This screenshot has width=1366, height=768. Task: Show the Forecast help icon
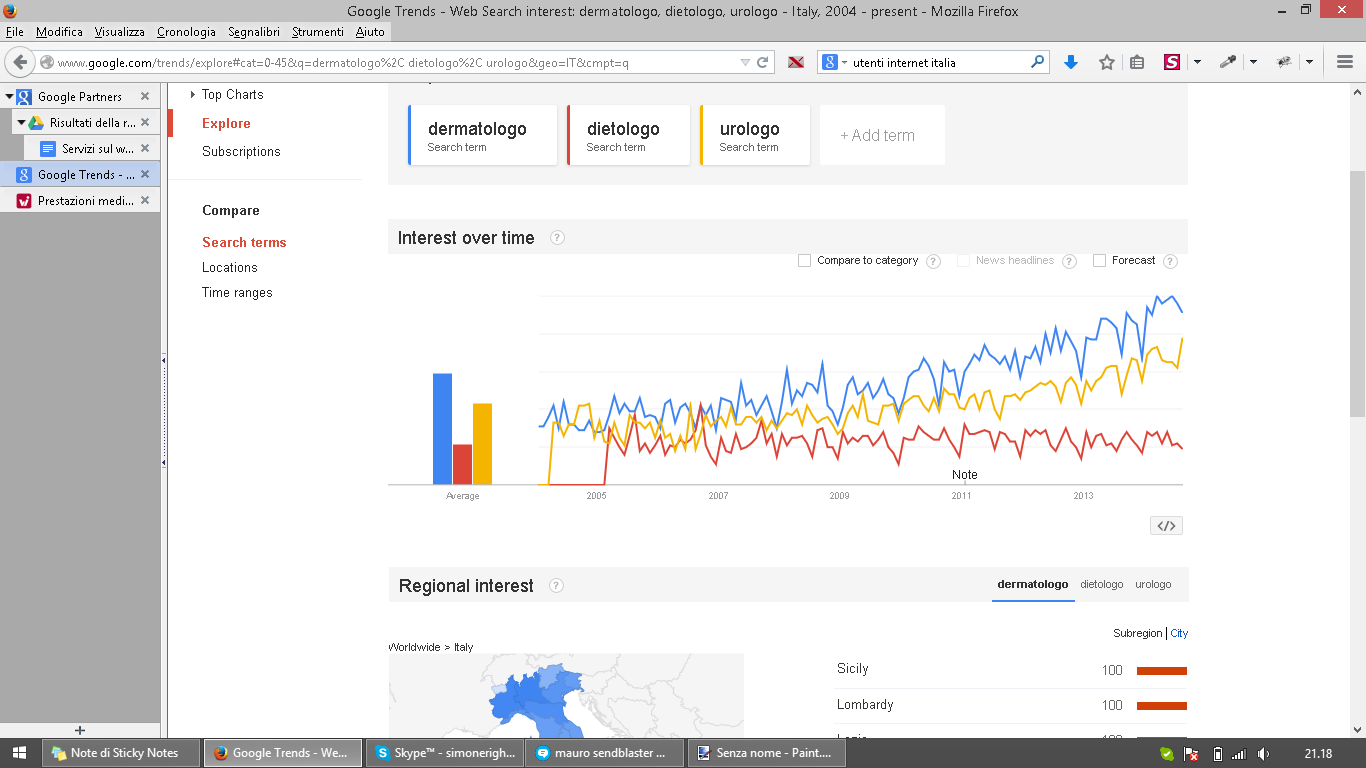click(1170, 261)
